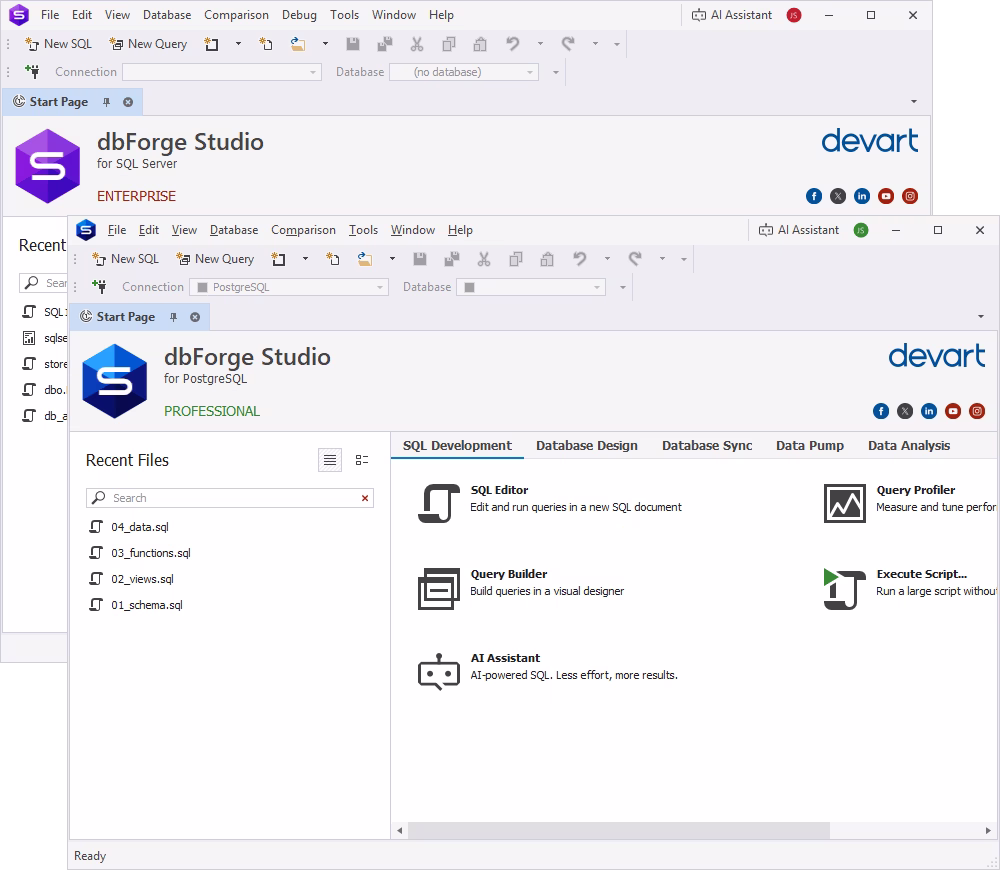
Task: Click Redo icon in SQL Server window toolbar
Action: point(568,44)
